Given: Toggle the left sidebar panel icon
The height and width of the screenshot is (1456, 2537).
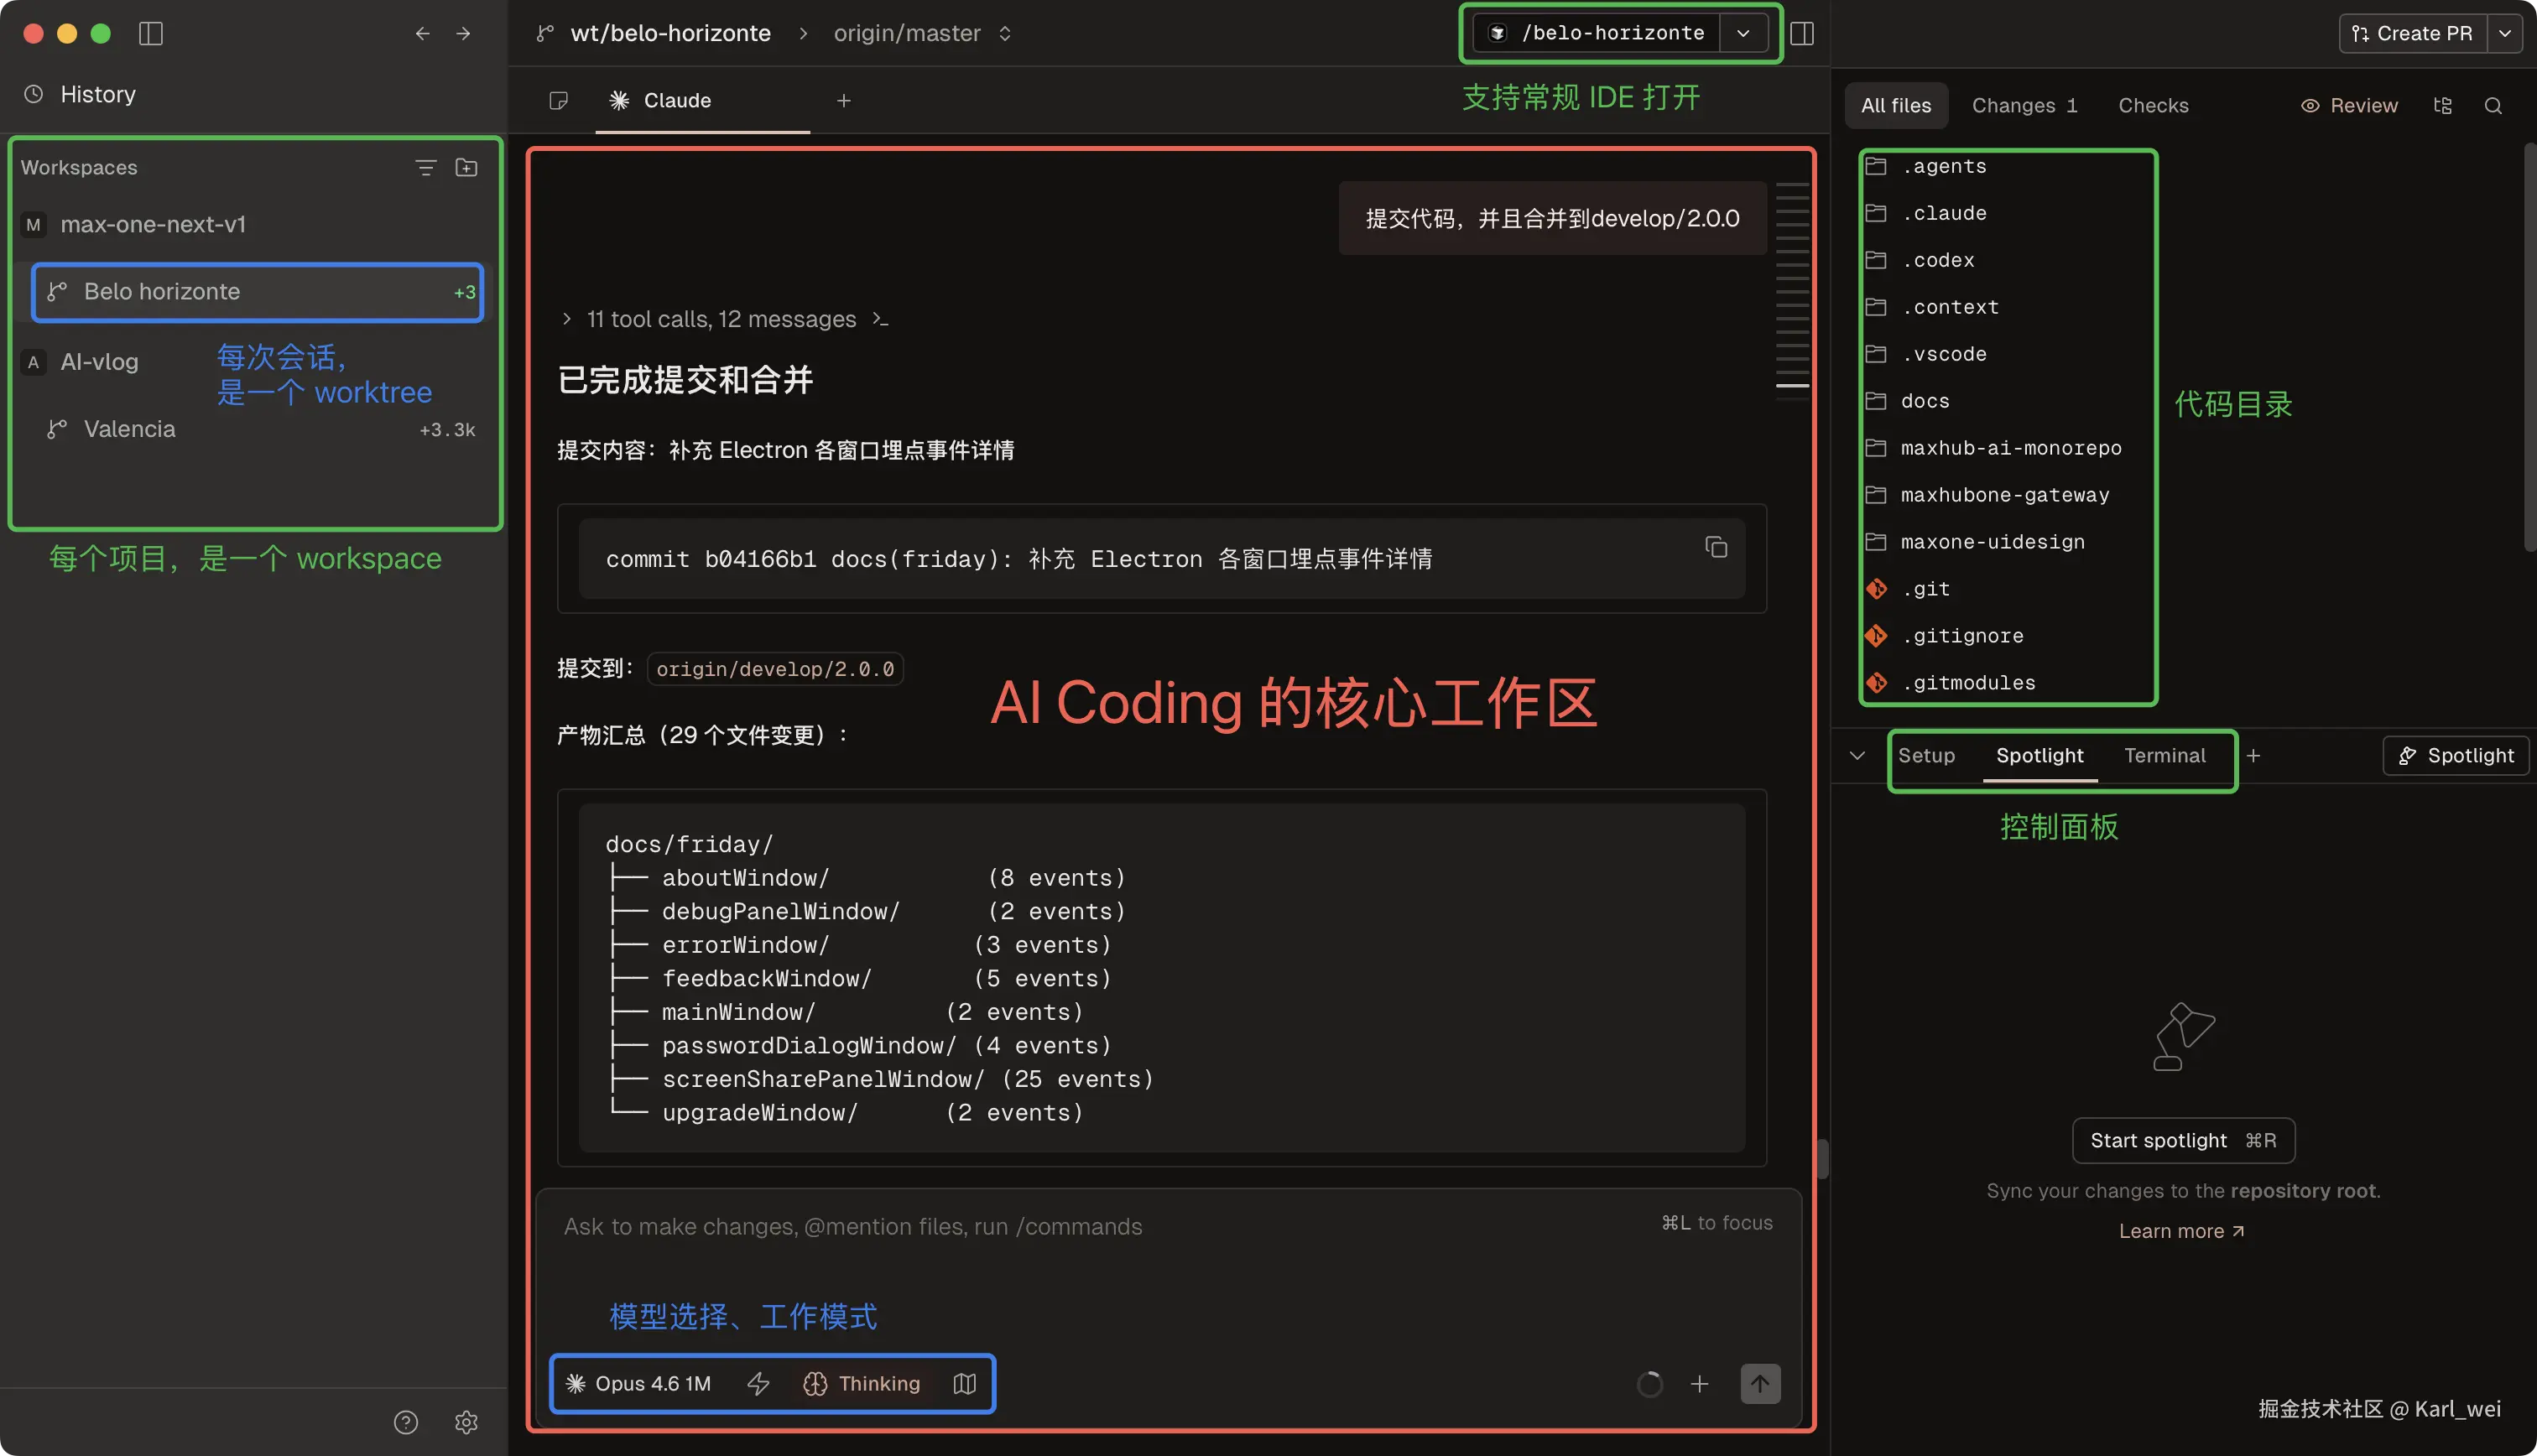Looking at the screenshot, I should coord(151,33).
